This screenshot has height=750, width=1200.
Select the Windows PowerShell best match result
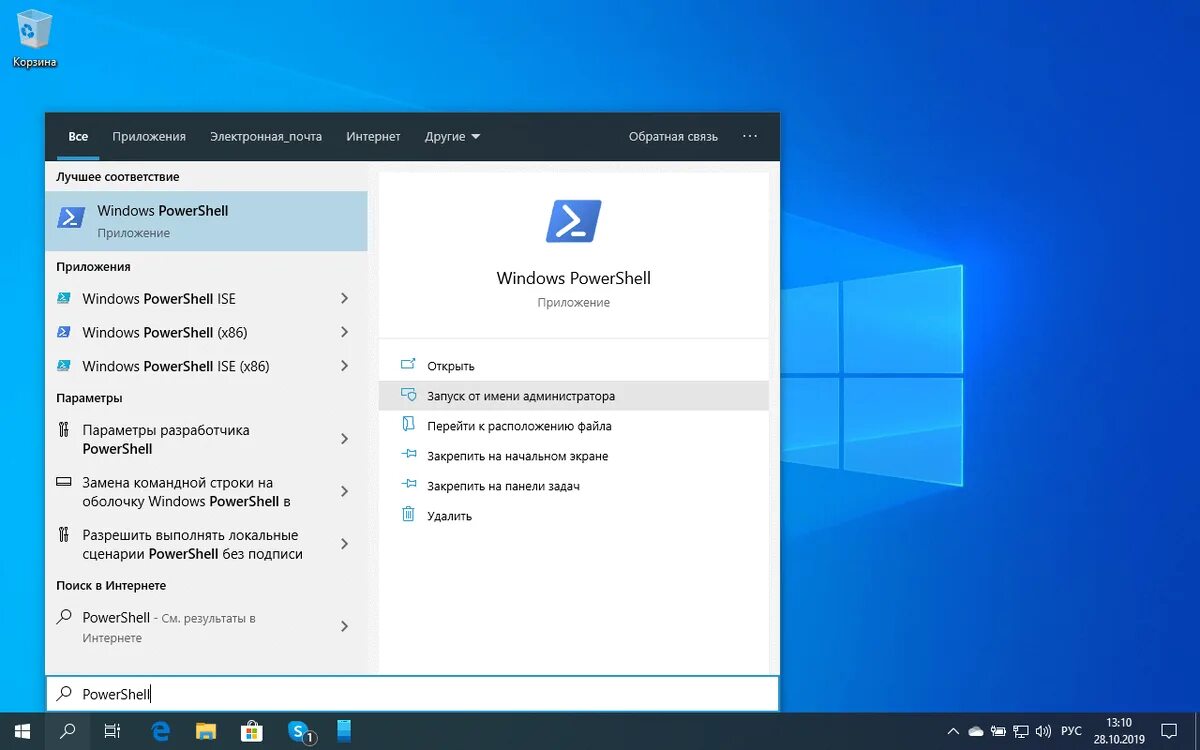[x=207, y=221]
